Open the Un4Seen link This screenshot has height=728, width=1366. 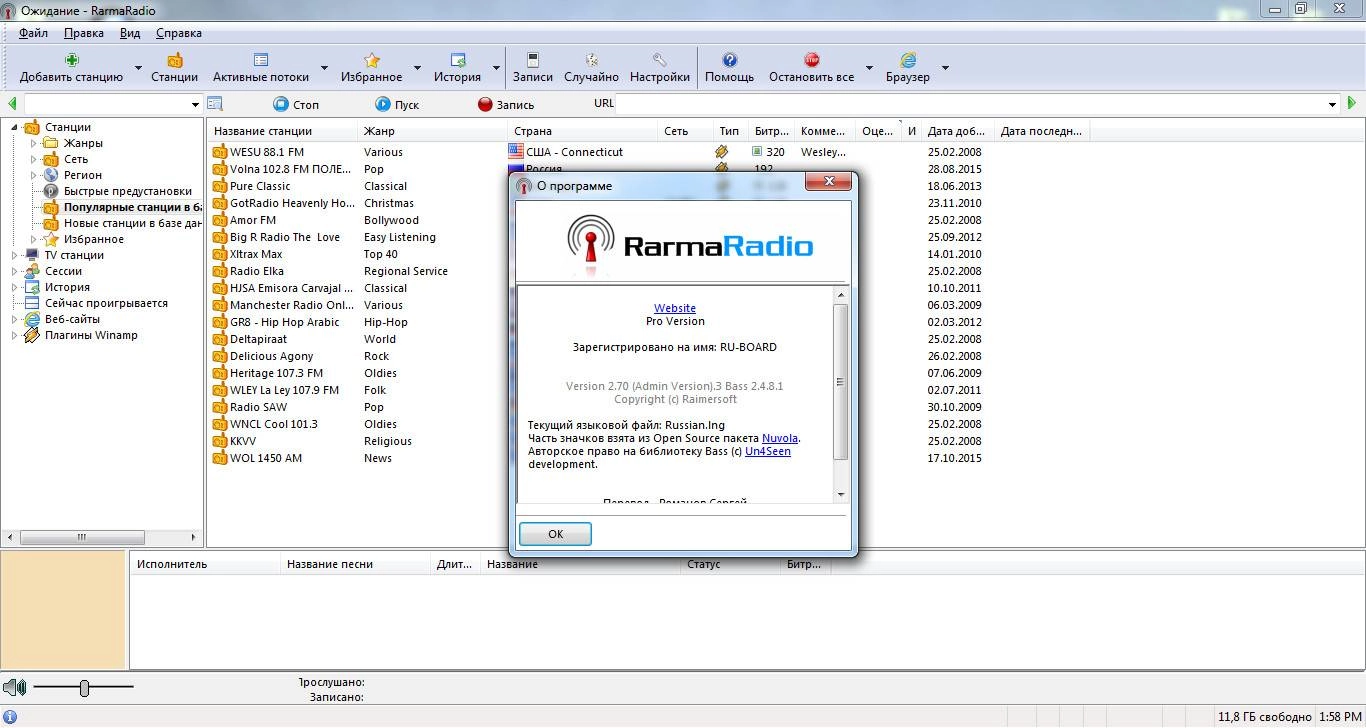768,451
